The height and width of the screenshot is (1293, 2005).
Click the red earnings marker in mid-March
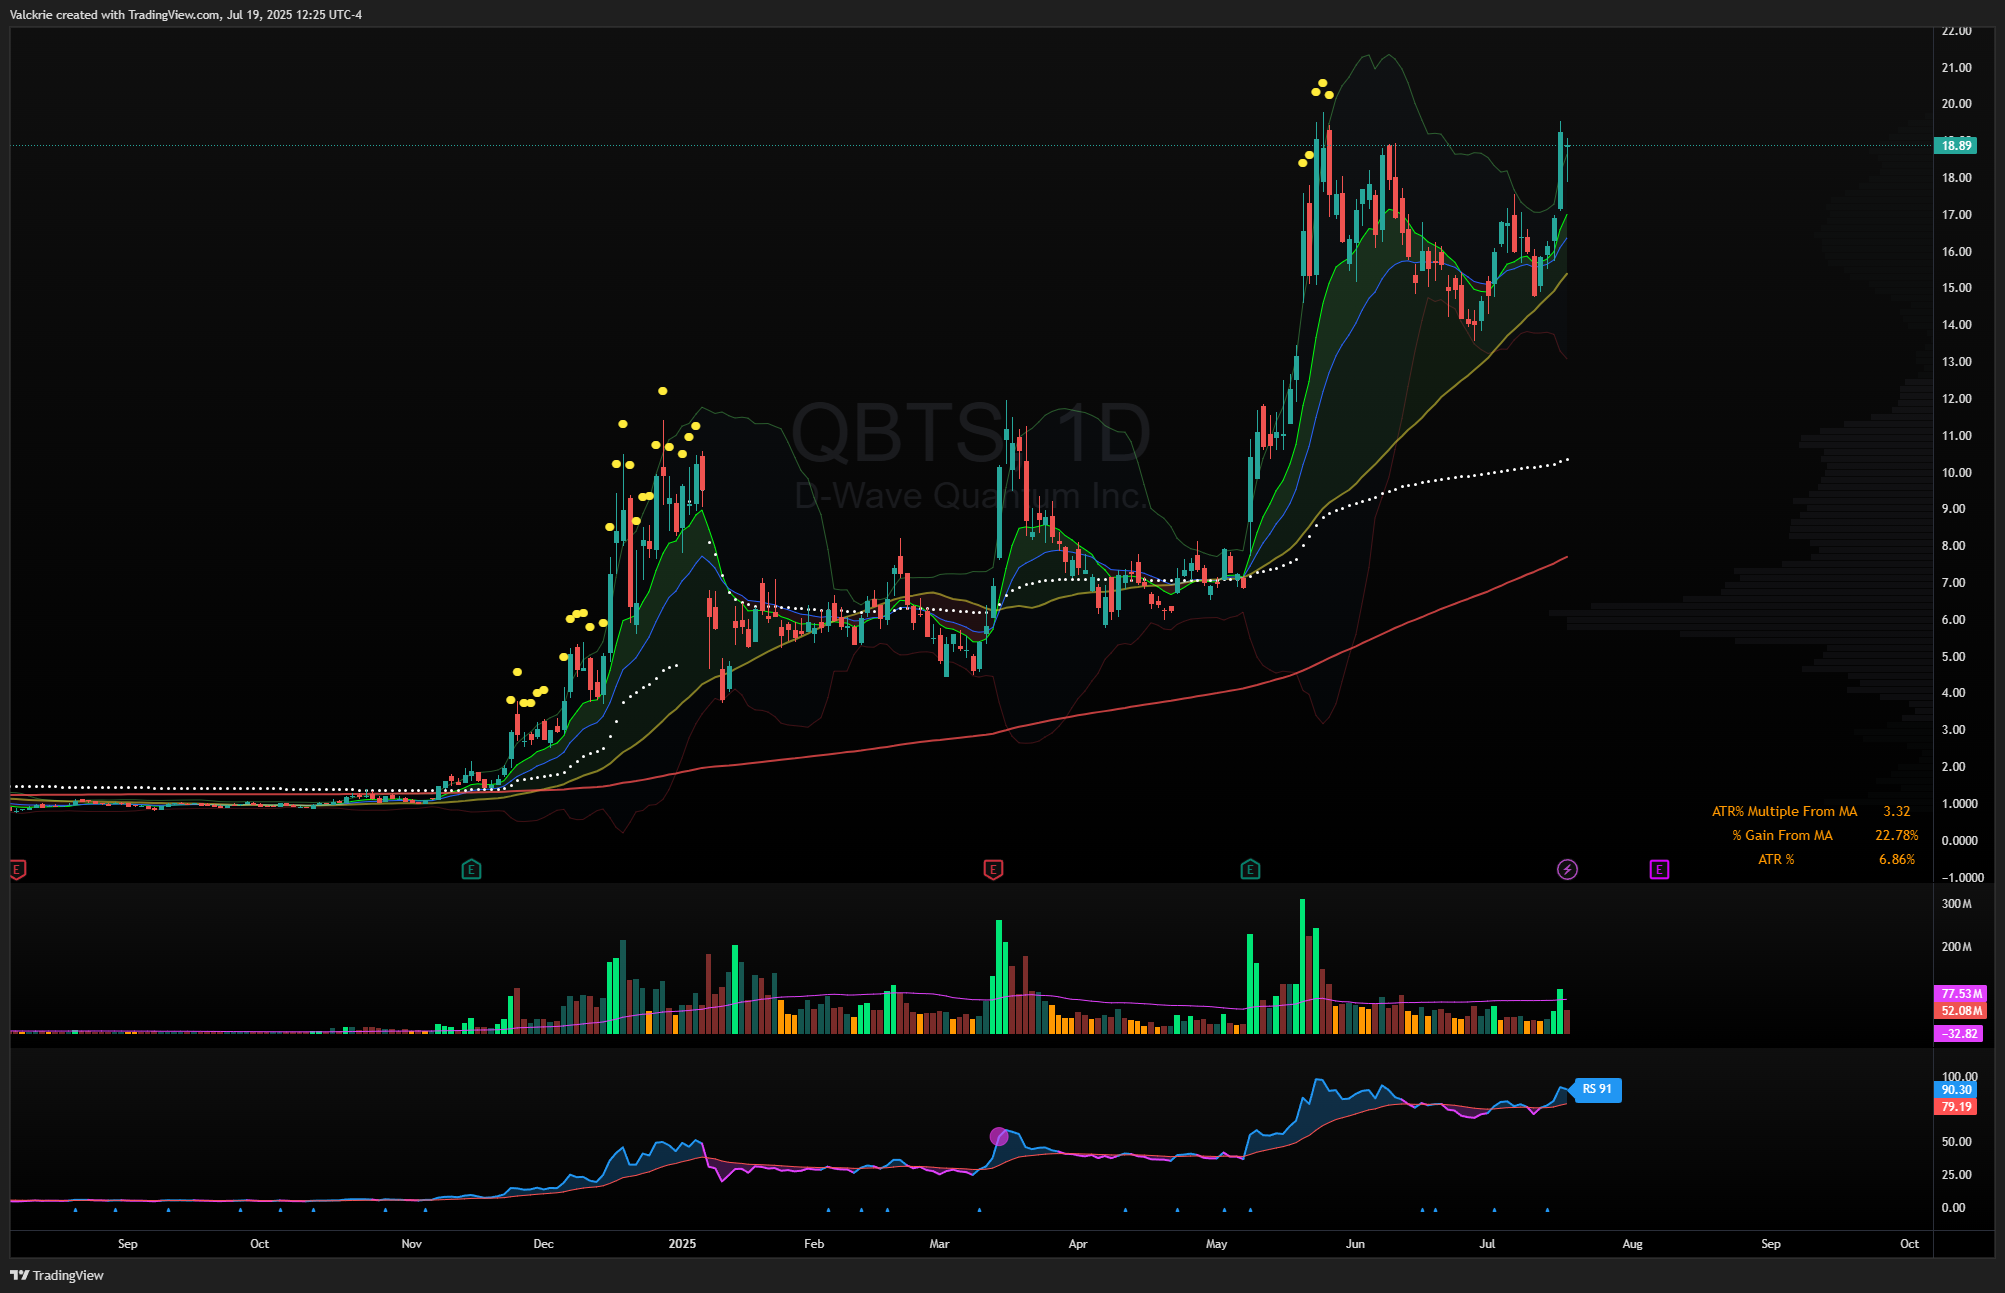[x=993, y=869]
